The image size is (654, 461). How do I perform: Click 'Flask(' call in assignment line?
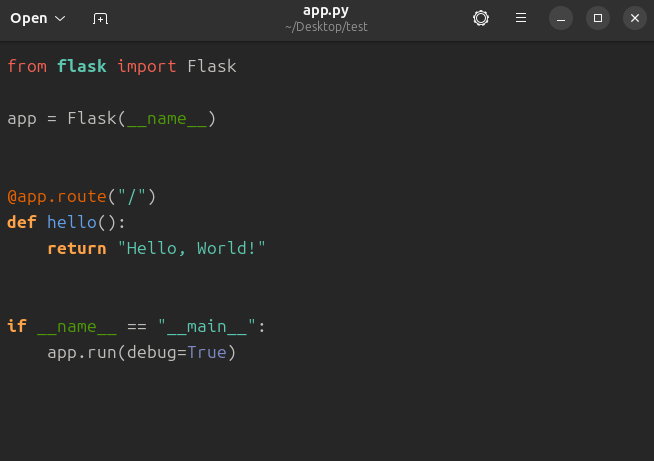(x=97, y=118)
